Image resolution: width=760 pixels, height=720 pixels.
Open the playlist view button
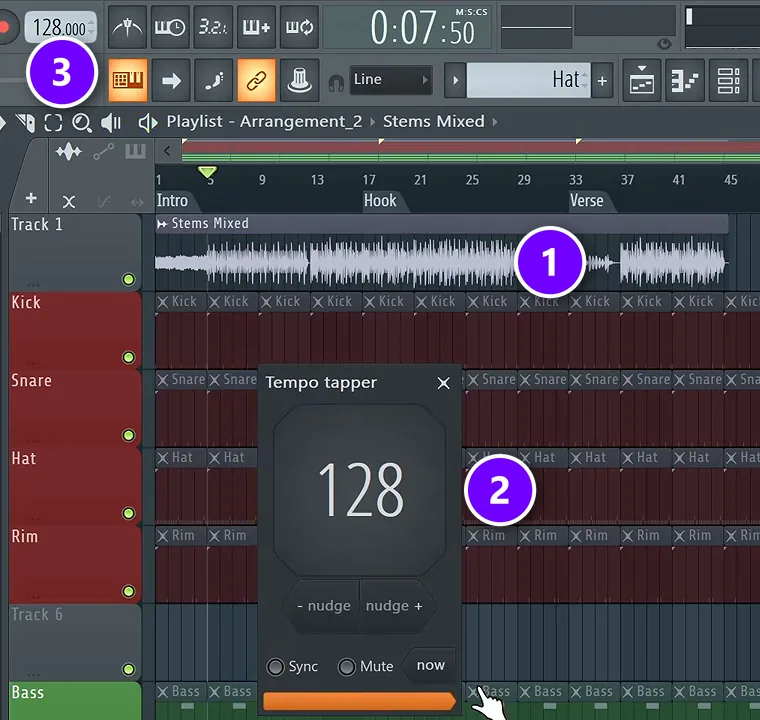click(641, 80)
